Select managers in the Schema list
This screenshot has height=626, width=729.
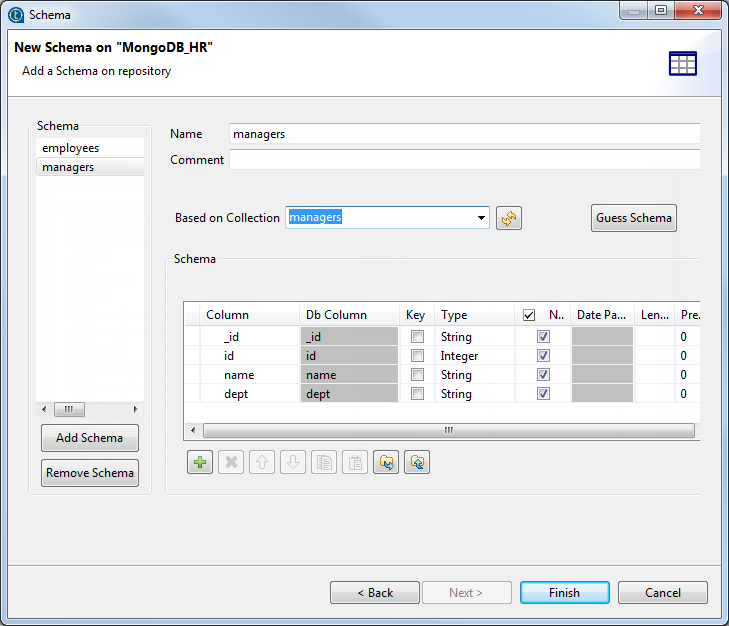(69, 167)
